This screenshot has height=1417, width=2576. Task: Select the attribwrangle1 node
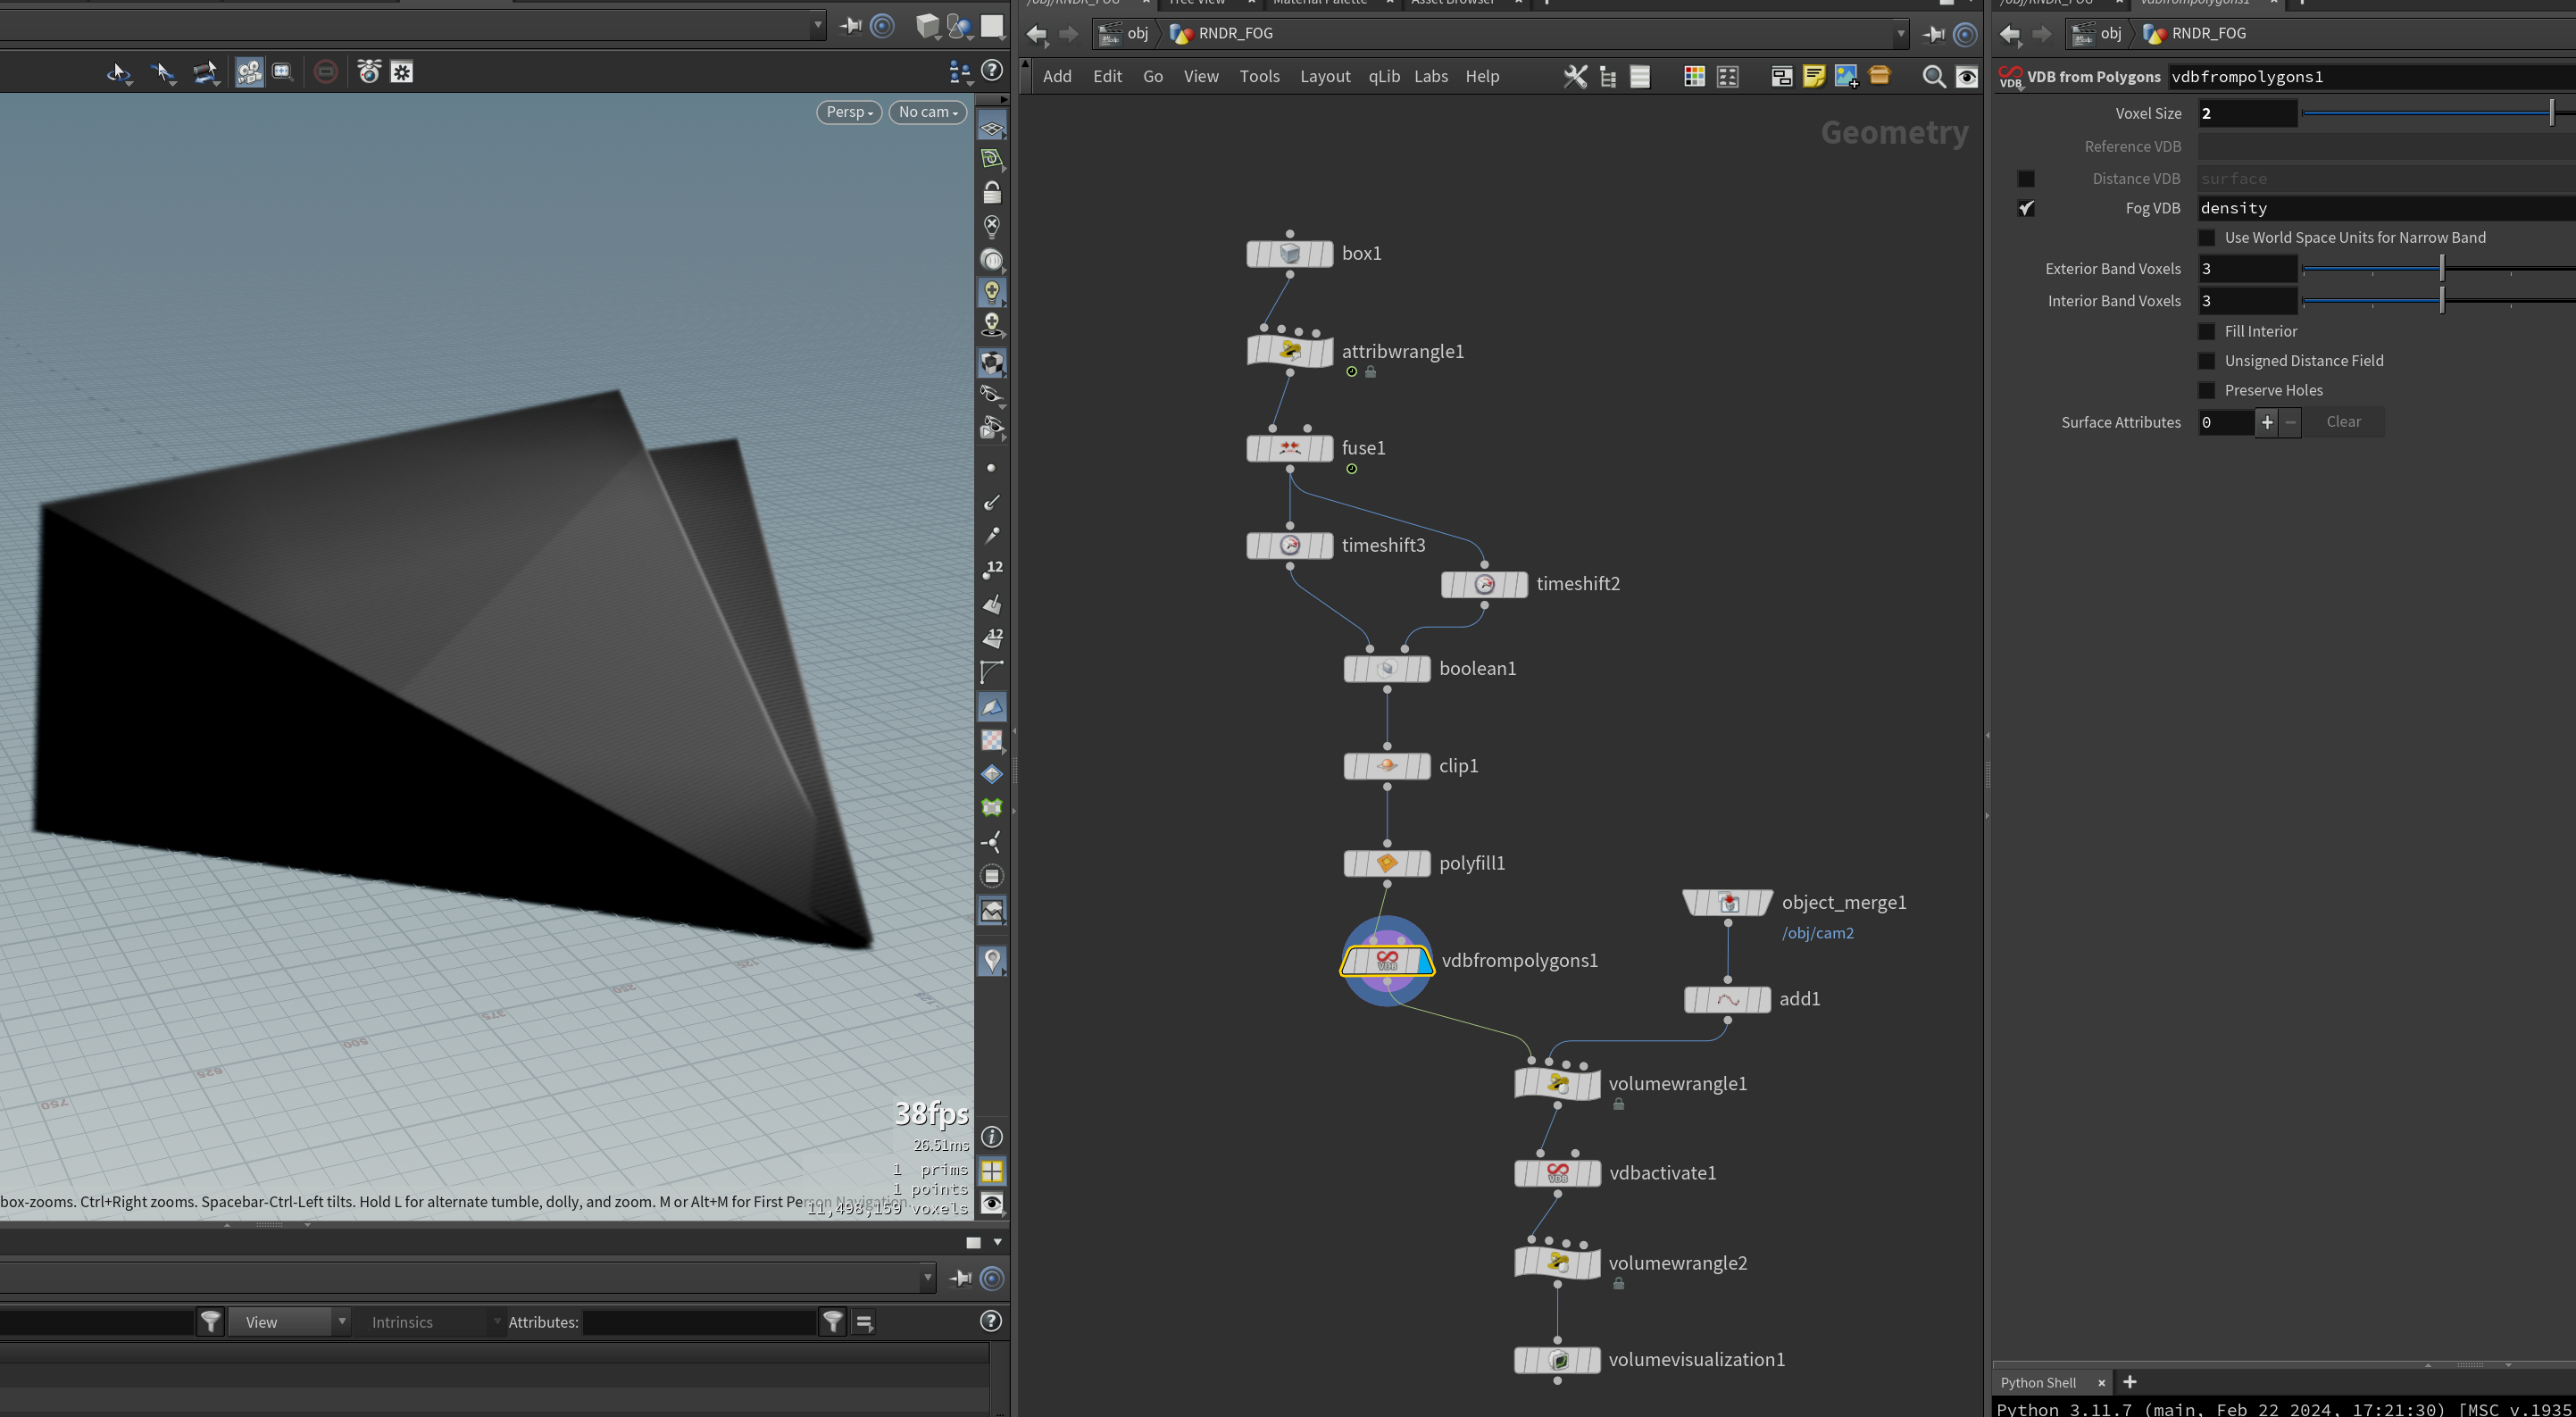tap(1289, 351)
